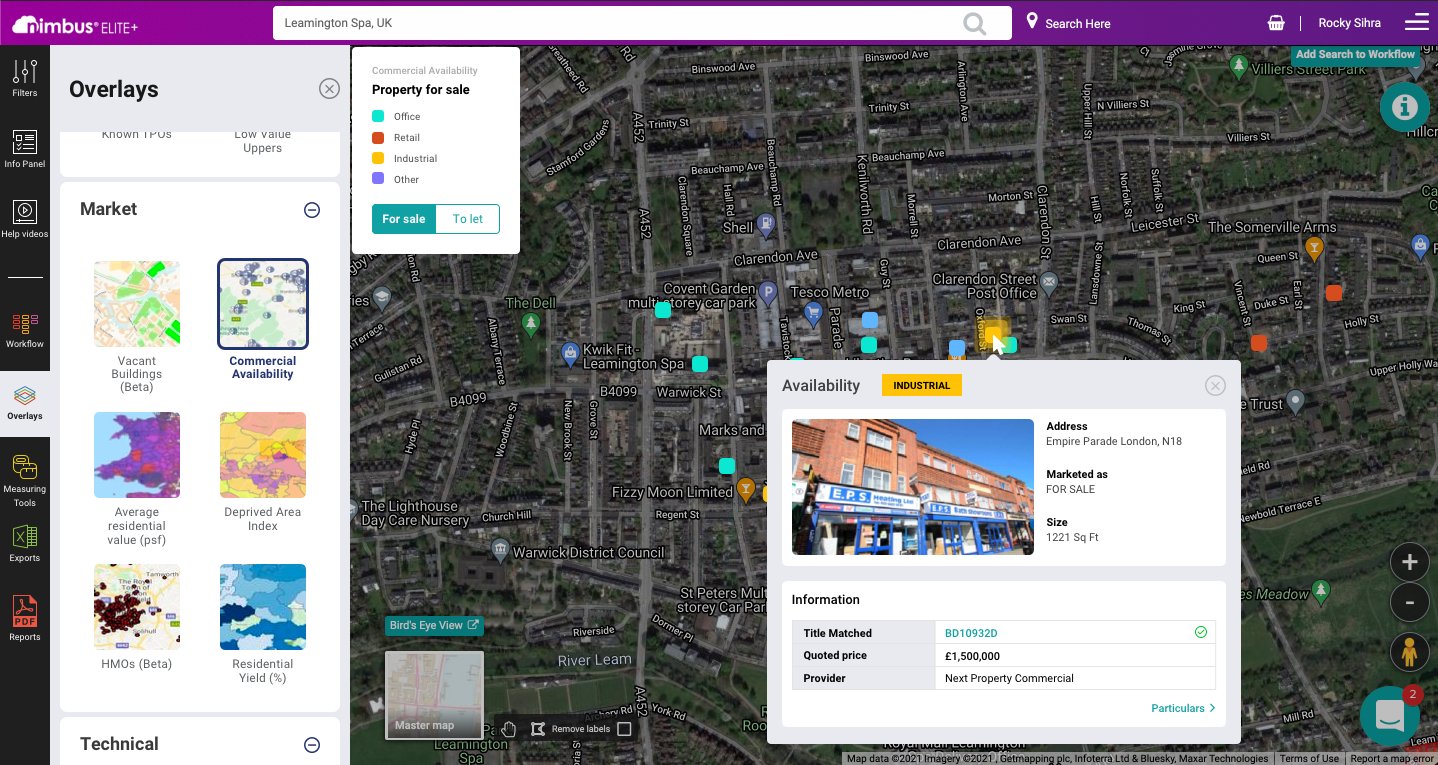
Task: Click the Retail red legend swatch
Action: coord(378,137)
